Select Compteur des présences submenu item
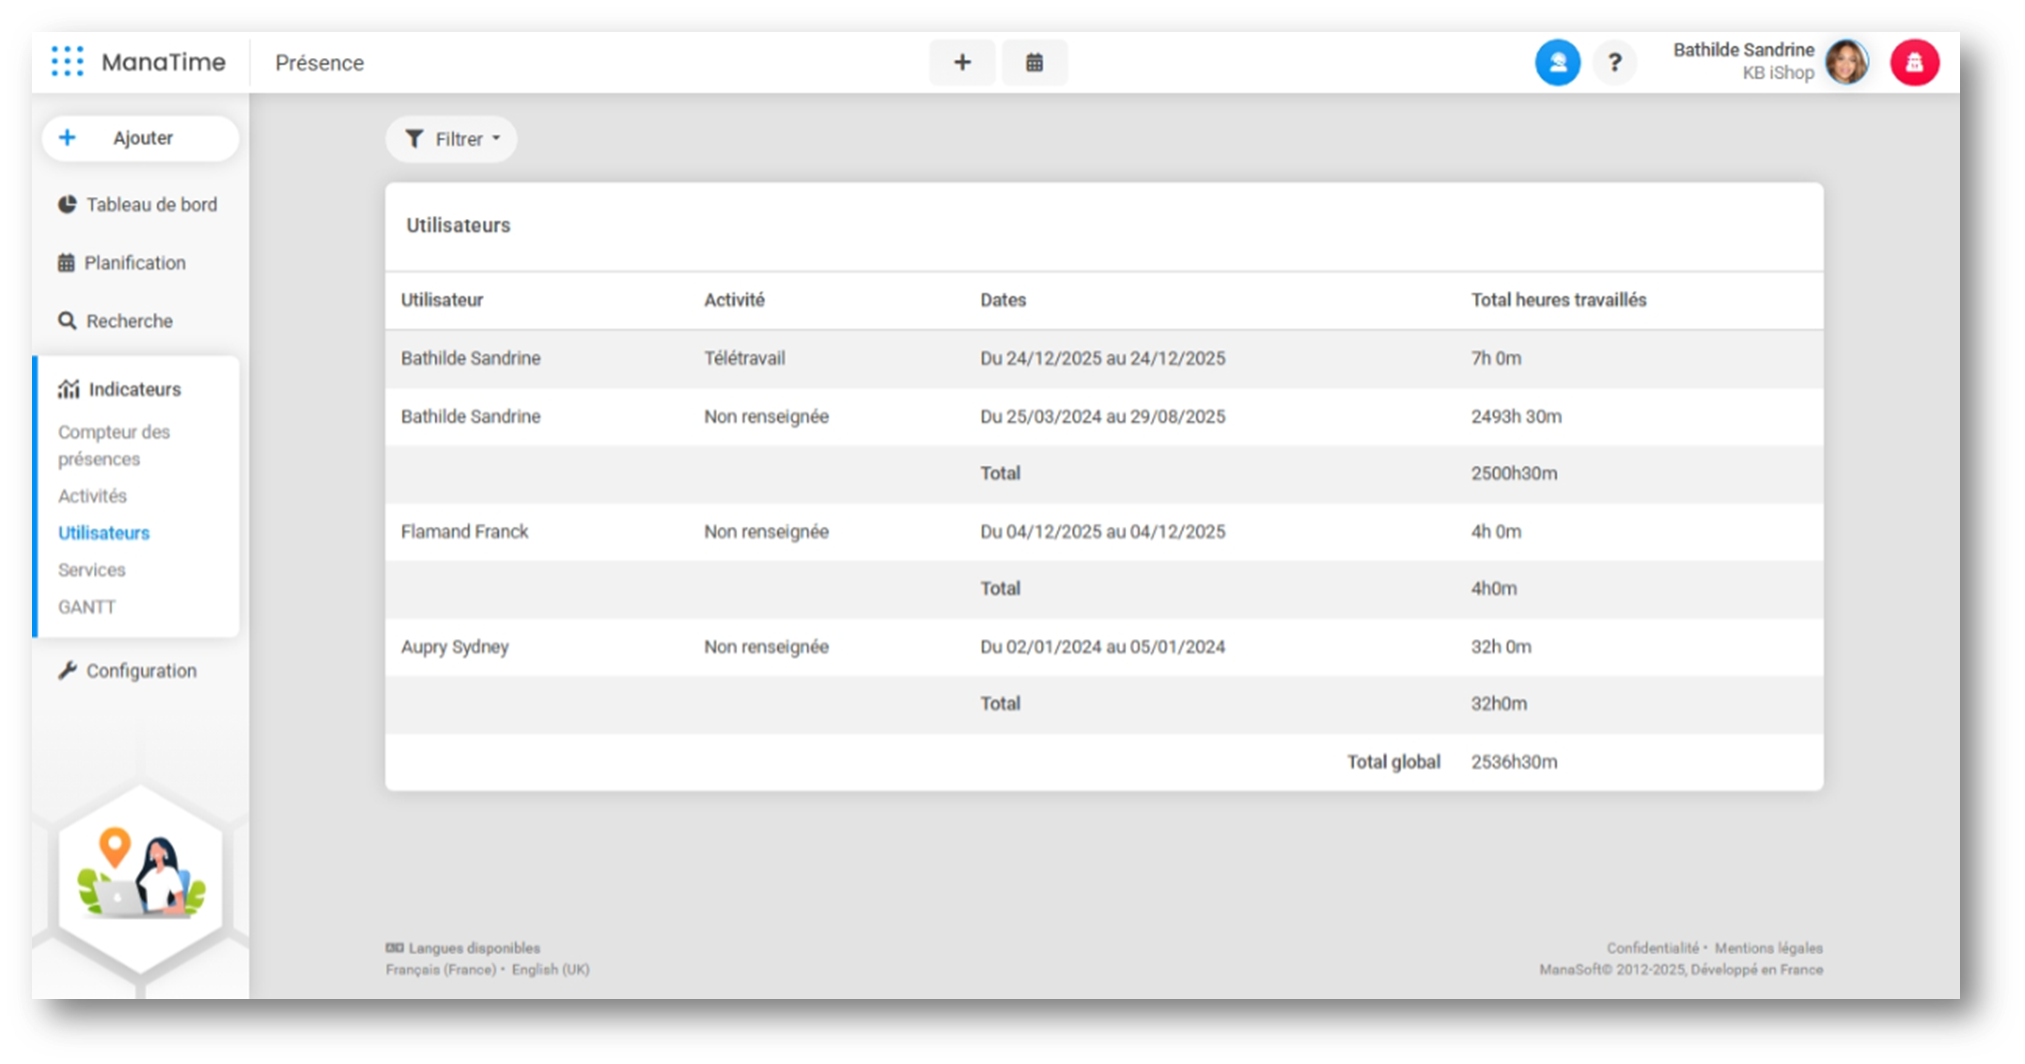Image resolution: width=2025 pixels, height=1064 pixels. tap(113, 445)
